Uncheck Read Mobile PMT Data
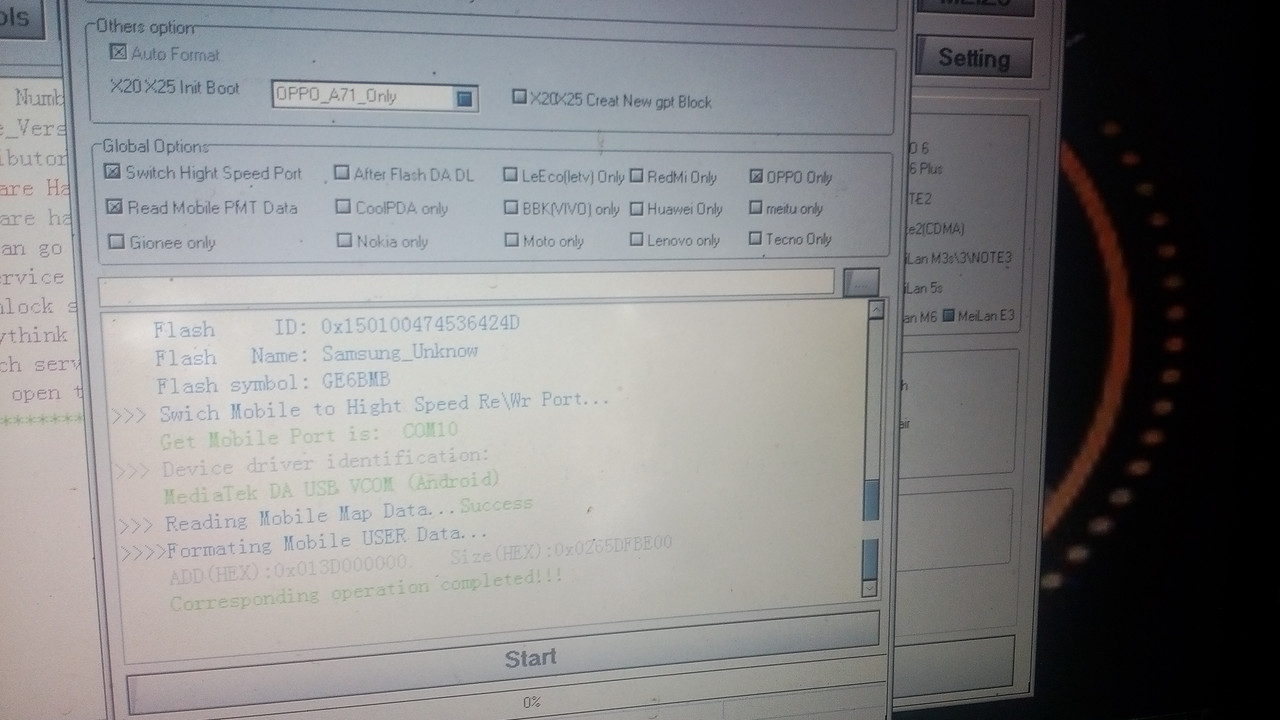The width and height of the screenshot is (1280, 720). (114, 208)
